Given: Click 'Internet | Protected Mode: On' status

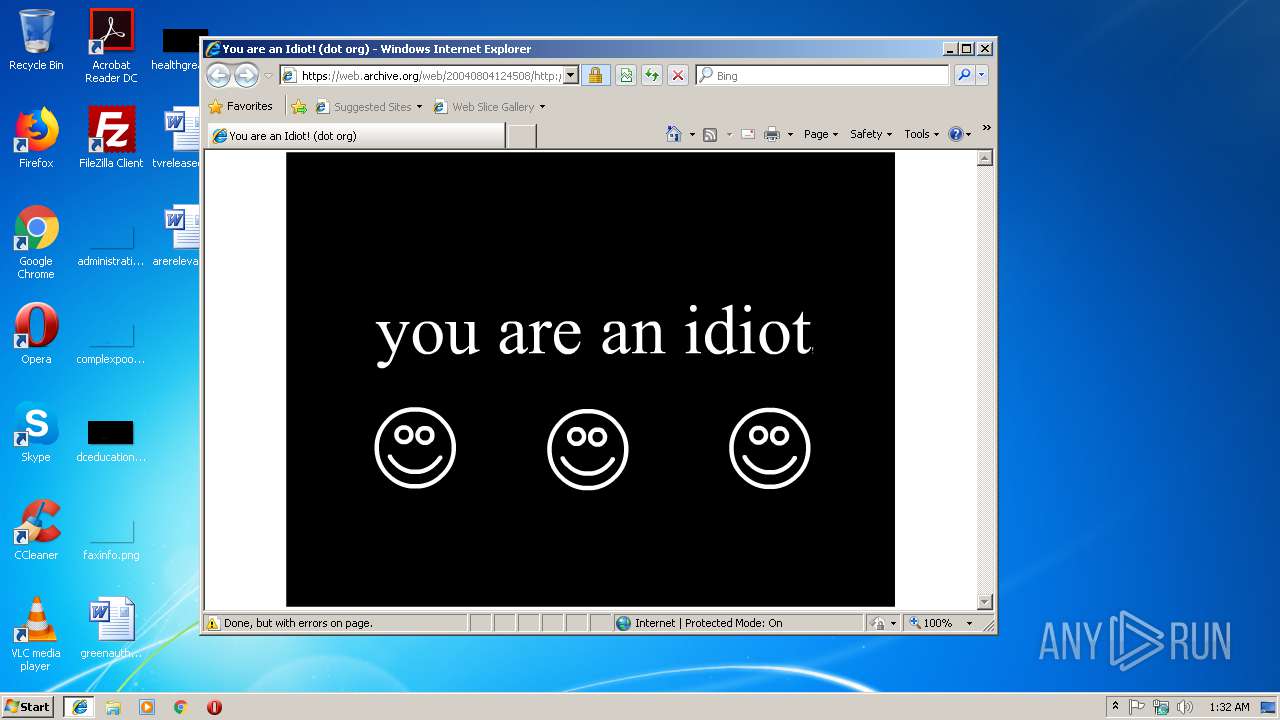Looking at the screenshot, I should (x=708, y=623).
